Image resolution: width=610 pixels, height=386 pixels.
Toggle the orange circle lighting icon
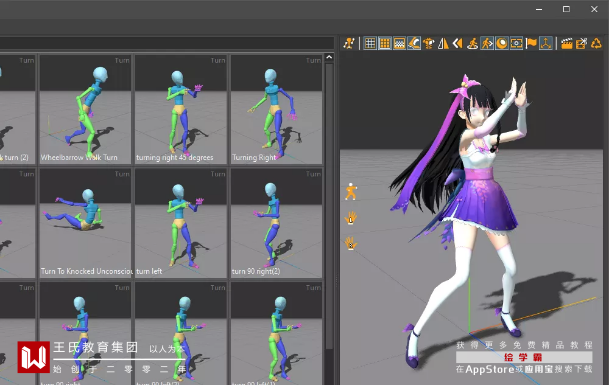coord(502,43)
